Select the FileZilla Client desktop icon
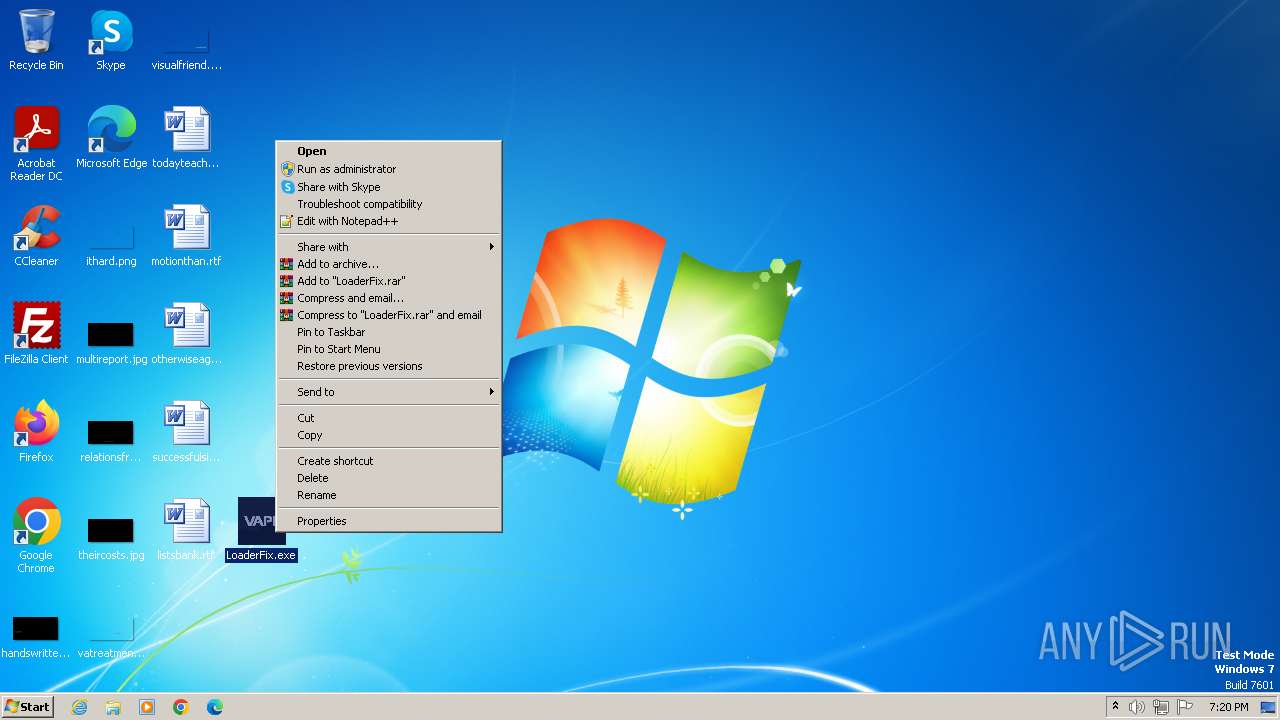The width and height of the screenshot is (1280, 720). pos(36,334)
